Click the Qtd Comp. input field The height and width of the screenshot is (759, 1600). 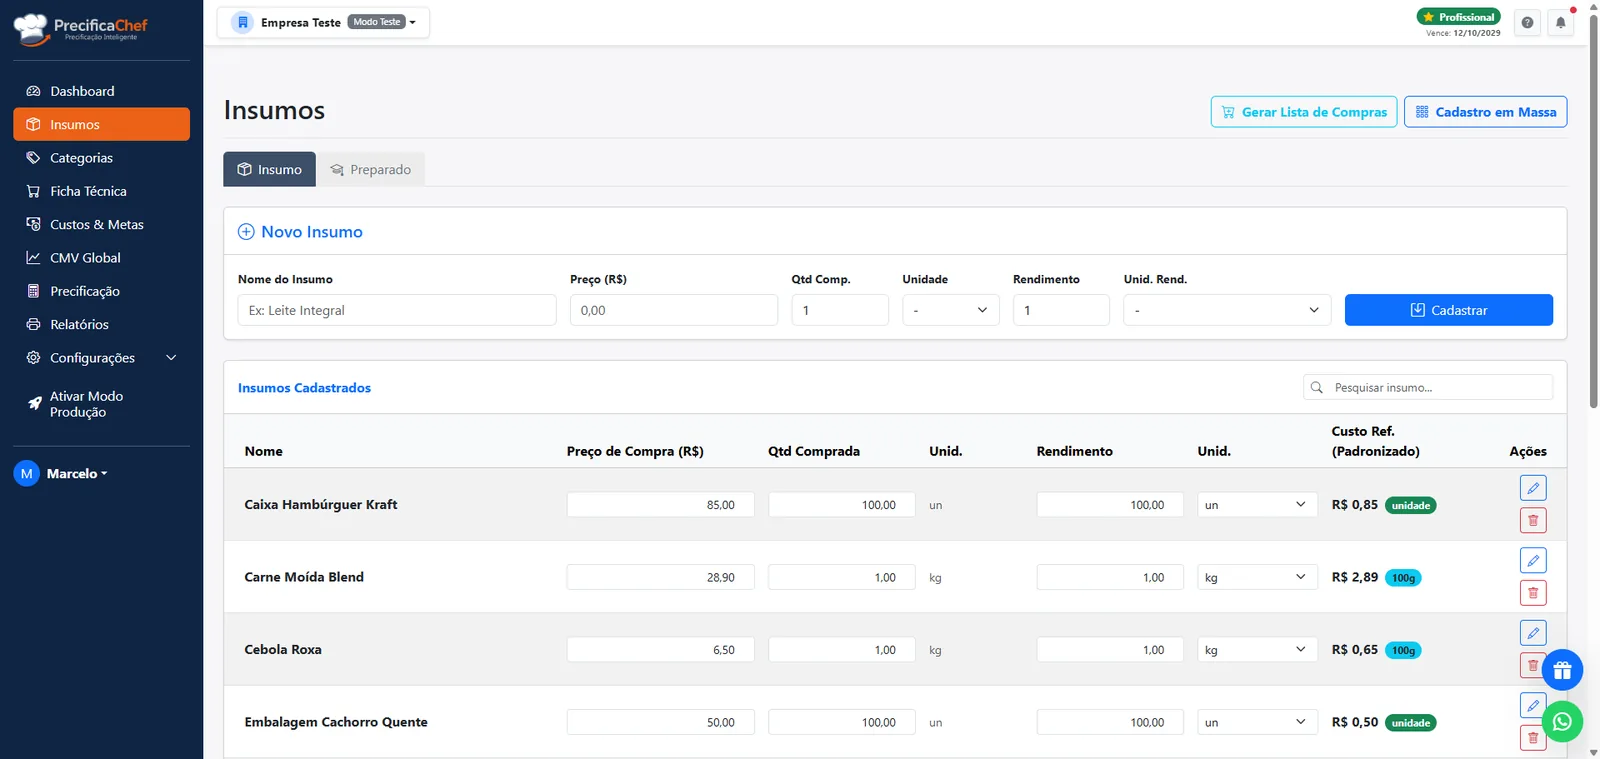tap(840, 310)
